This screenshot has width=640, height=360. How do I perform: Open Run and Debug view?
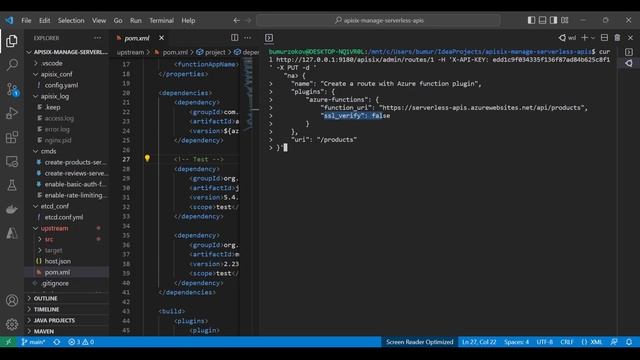[12, 113]
